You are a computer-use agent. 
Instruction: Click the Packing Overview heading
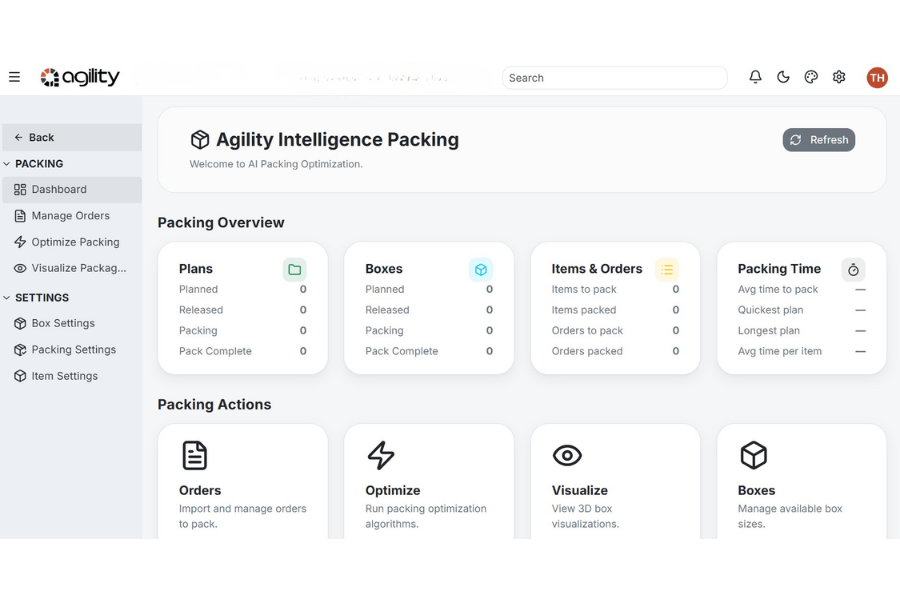221,223
